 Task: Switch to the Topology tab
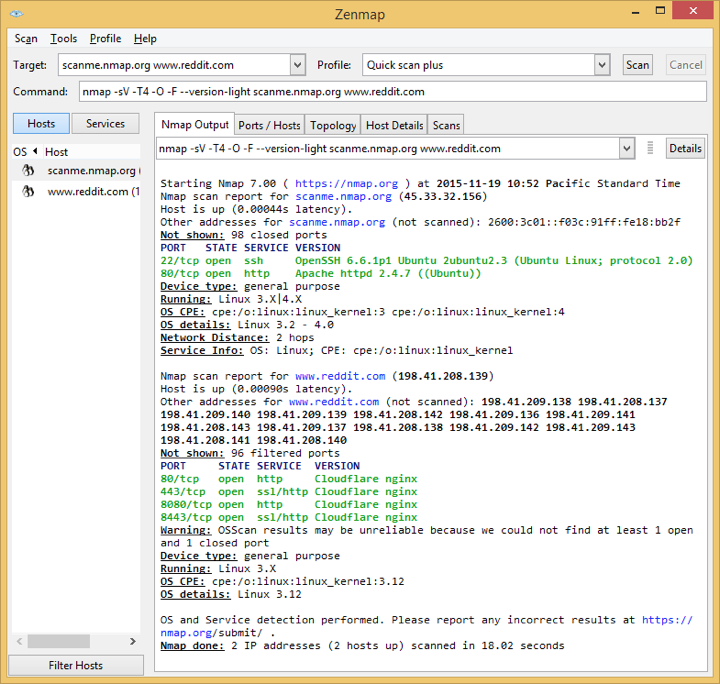pos(333,125)
